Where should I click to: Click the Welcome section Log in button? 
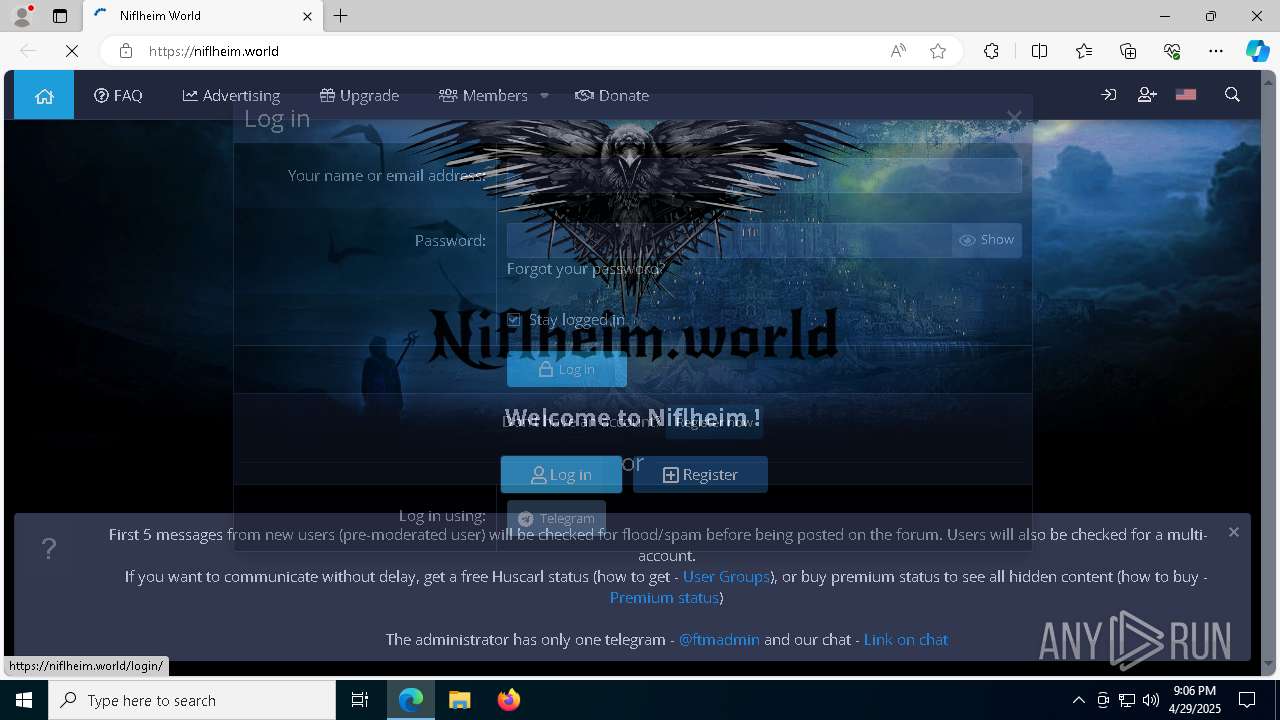coord(561,474)
